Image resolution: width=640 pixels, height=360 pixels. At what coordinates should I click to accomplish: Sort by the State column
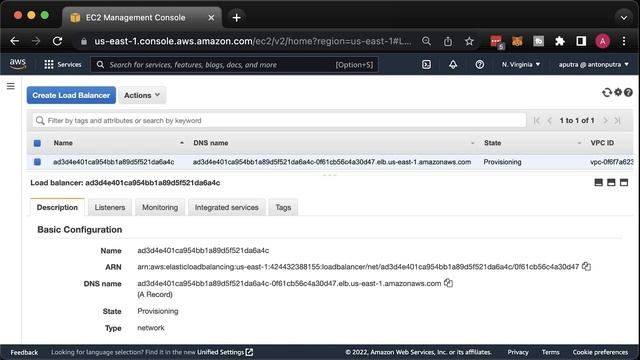492,143
